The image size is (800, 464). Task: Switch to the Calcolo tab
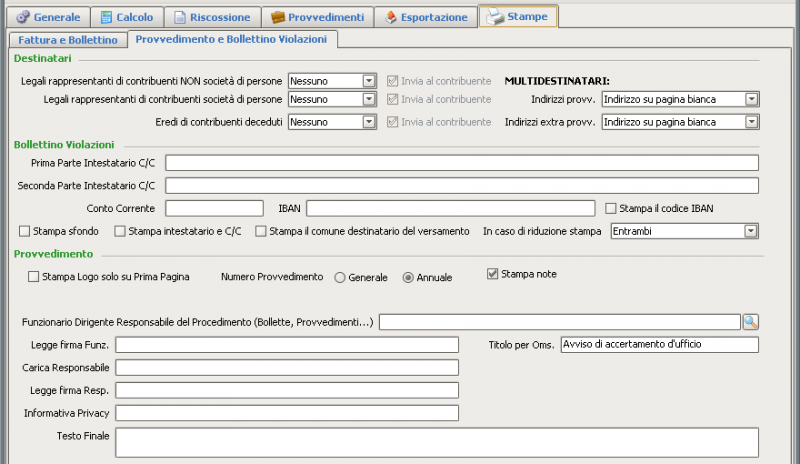(126, 17)
